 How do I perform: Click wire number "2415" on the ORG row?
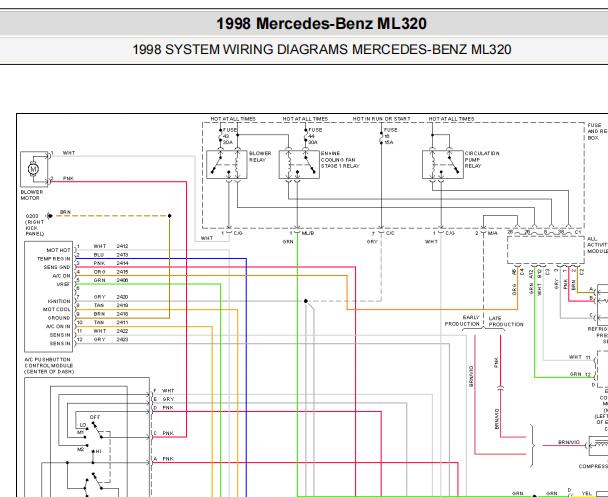(x=122, y=272)
